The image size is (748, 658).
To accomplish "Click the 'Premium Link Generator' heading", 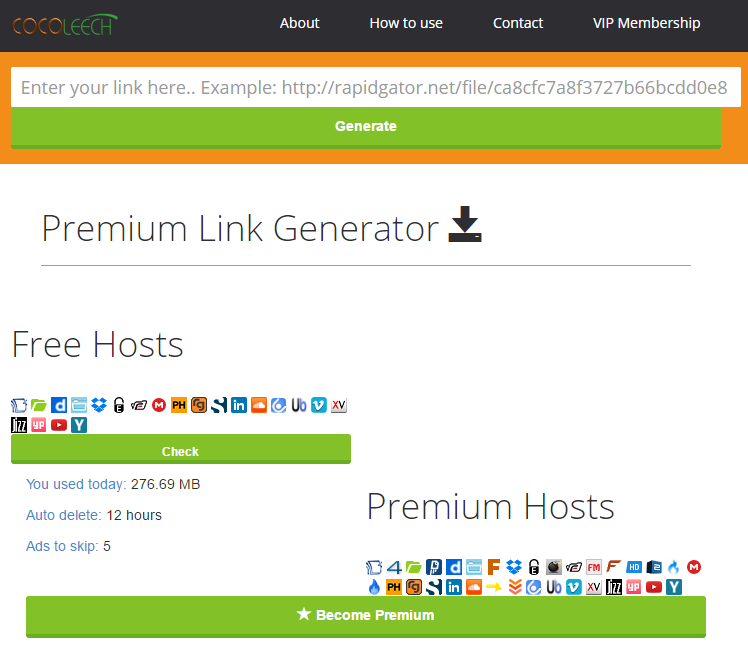I will [x=240, y=229].
